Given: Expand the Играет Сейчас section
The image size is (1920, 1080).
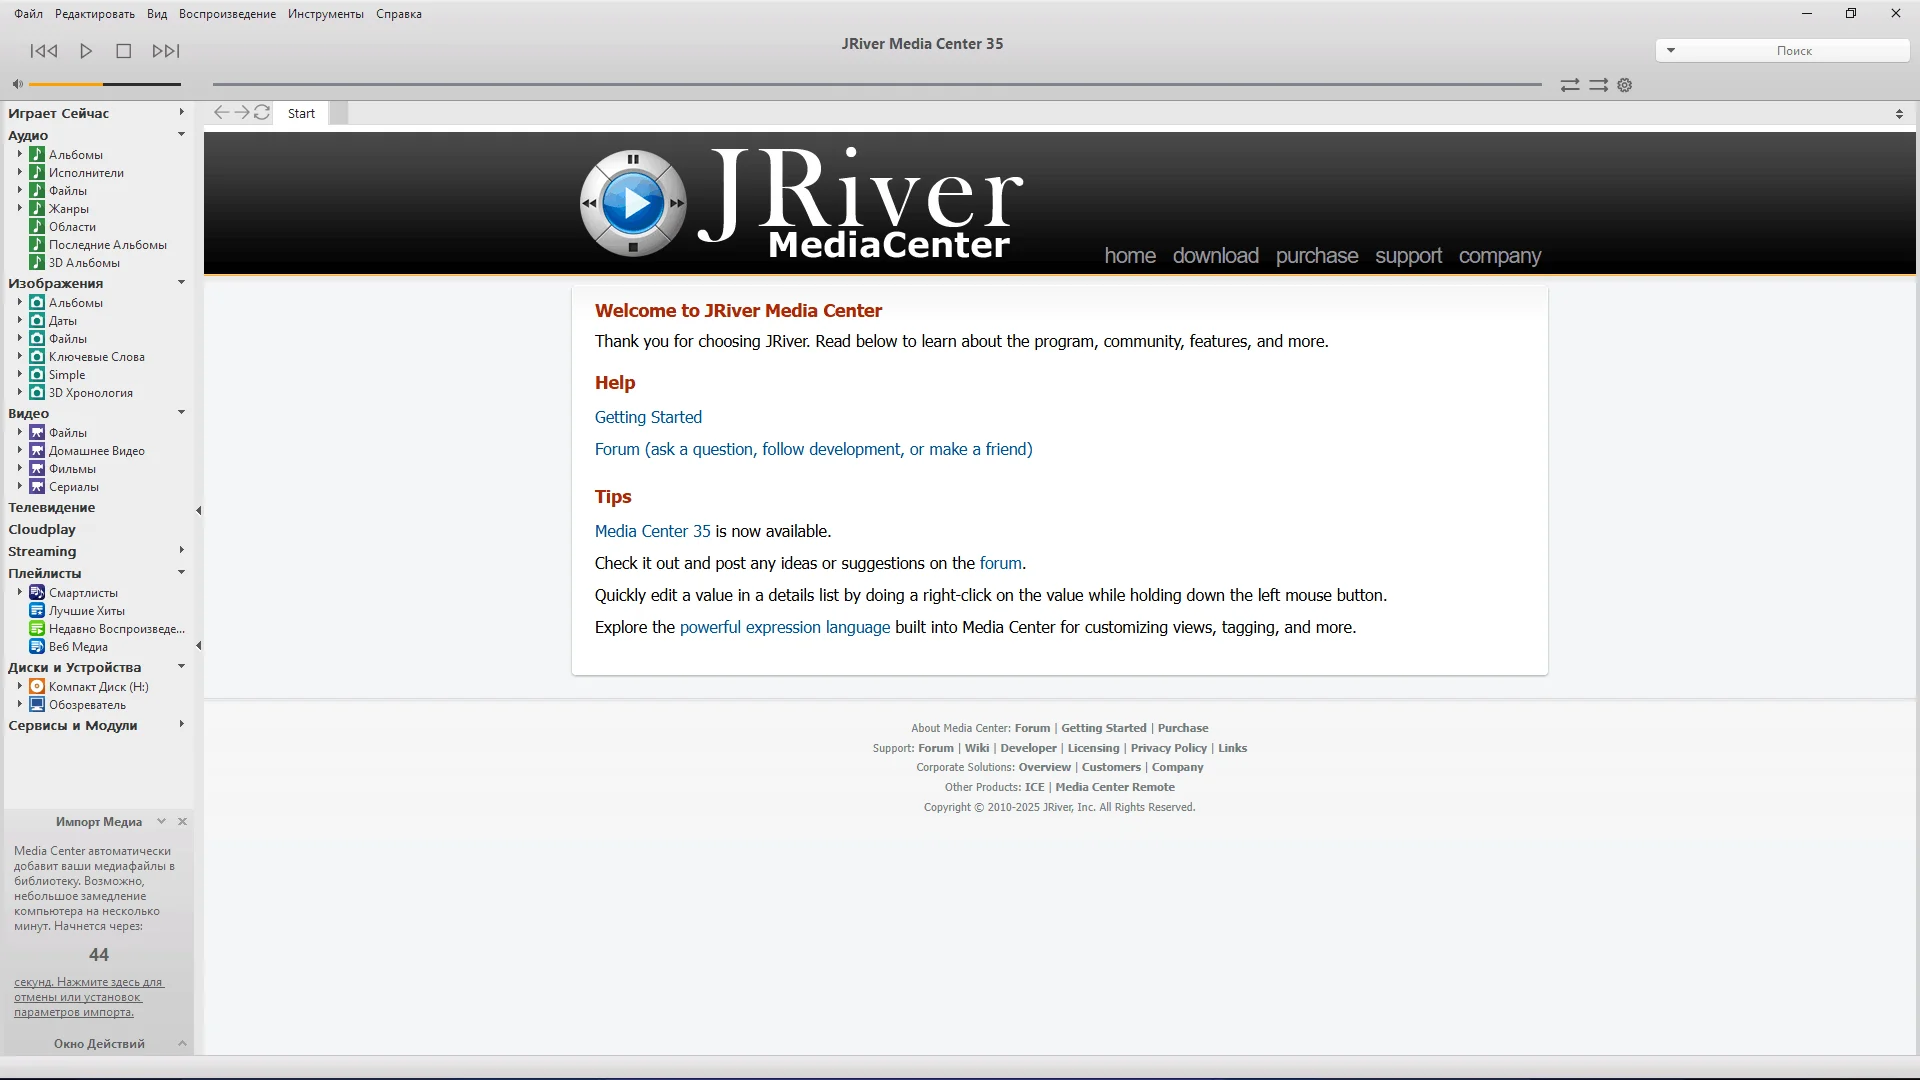Looking at the screenshot, I should tap(181, 112).
